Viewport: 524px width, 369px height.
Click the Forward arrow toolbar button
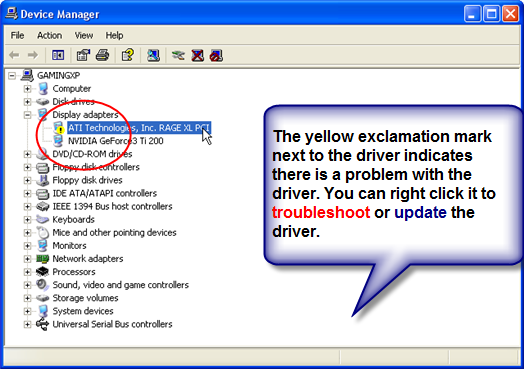32,55
